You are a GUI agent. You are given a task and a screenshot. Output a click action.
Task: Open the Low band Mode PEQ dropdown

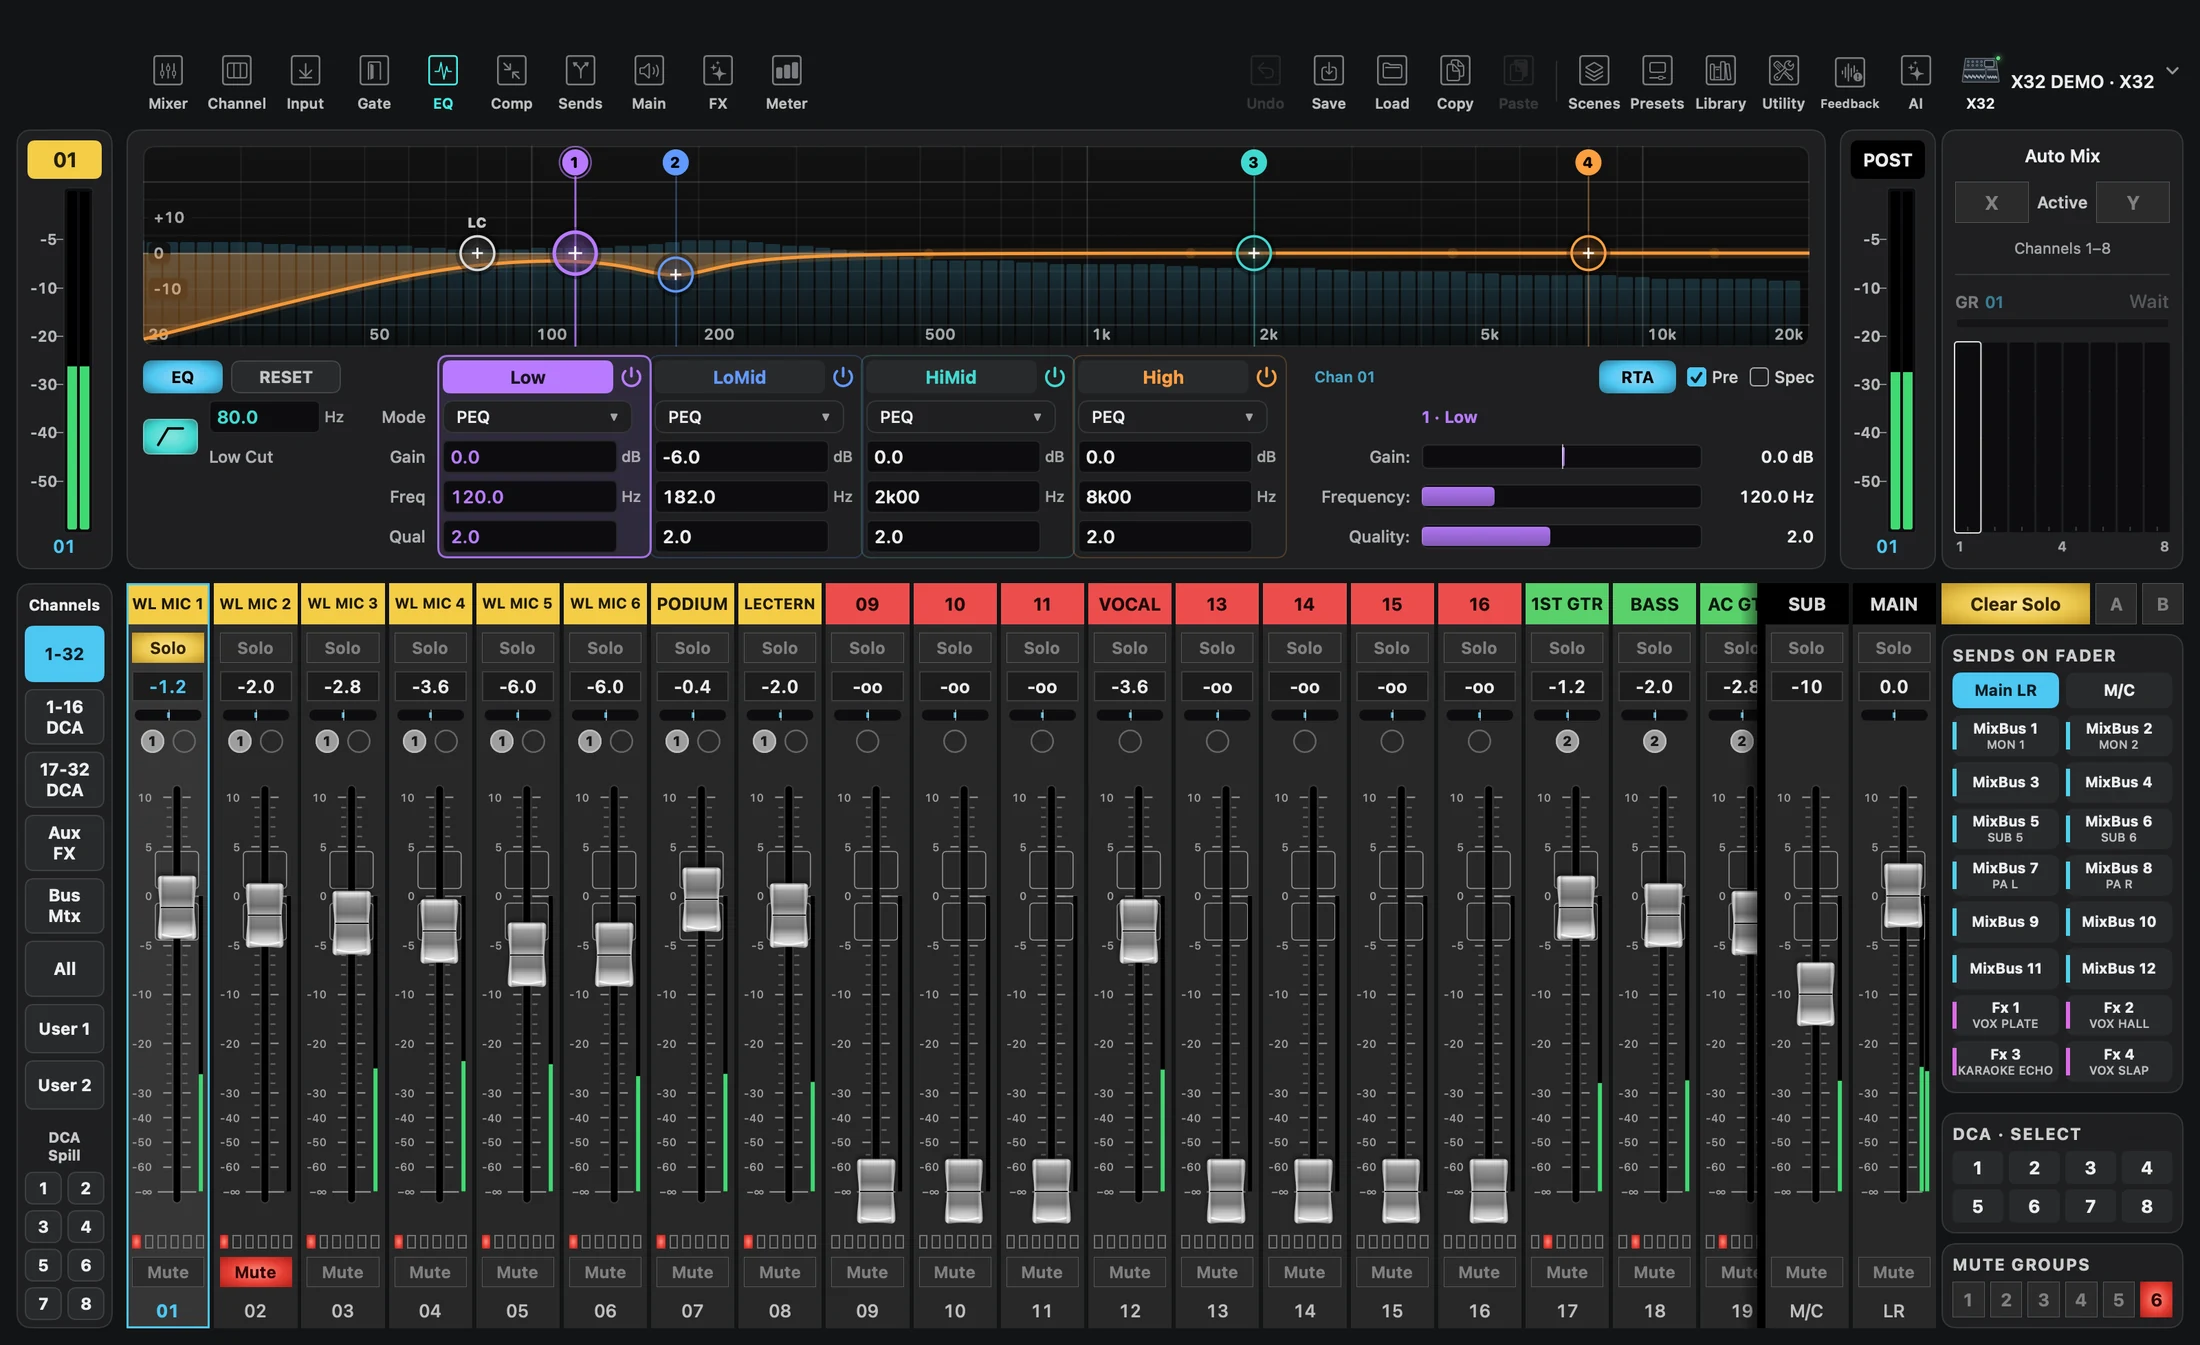[x=537, y=417]
